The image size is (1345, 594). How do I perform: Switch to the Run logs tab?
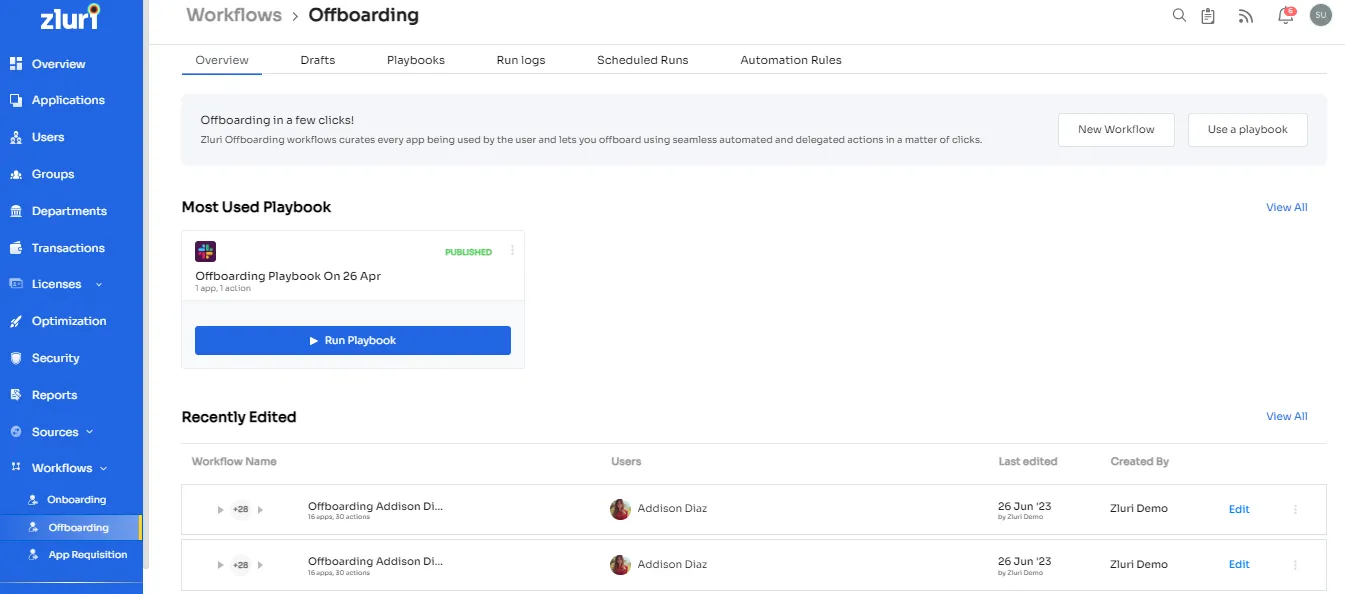pyautogui.click(x=521, y=60)
